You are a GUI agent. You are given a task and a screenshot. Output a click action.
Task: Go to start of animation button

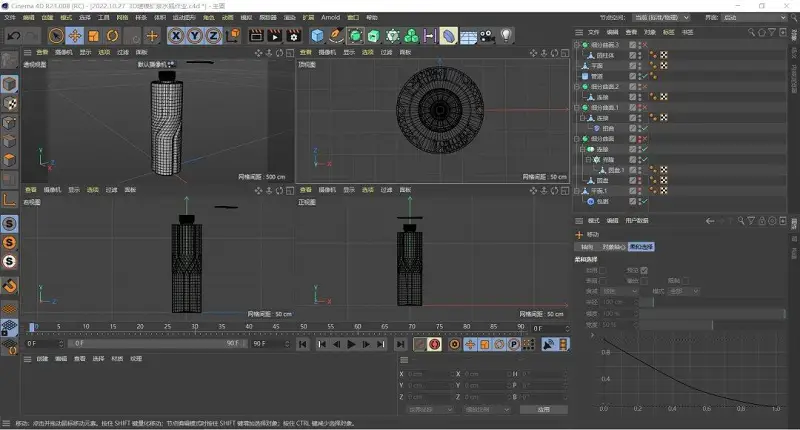point(303,344)
